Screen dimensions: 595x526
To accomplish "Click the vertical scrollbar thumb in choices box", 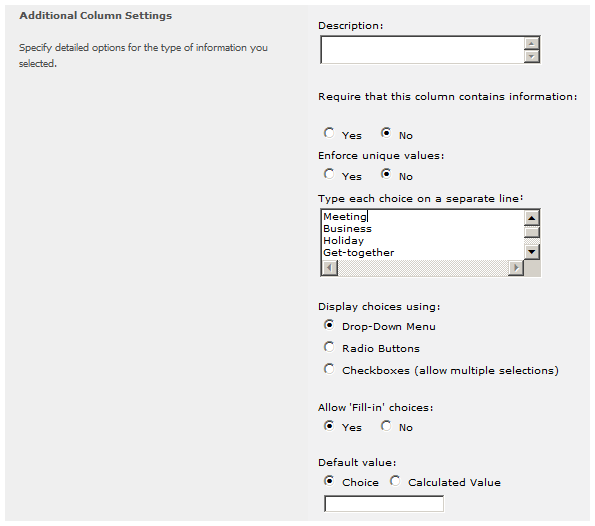I will click(x=532, y=232).
